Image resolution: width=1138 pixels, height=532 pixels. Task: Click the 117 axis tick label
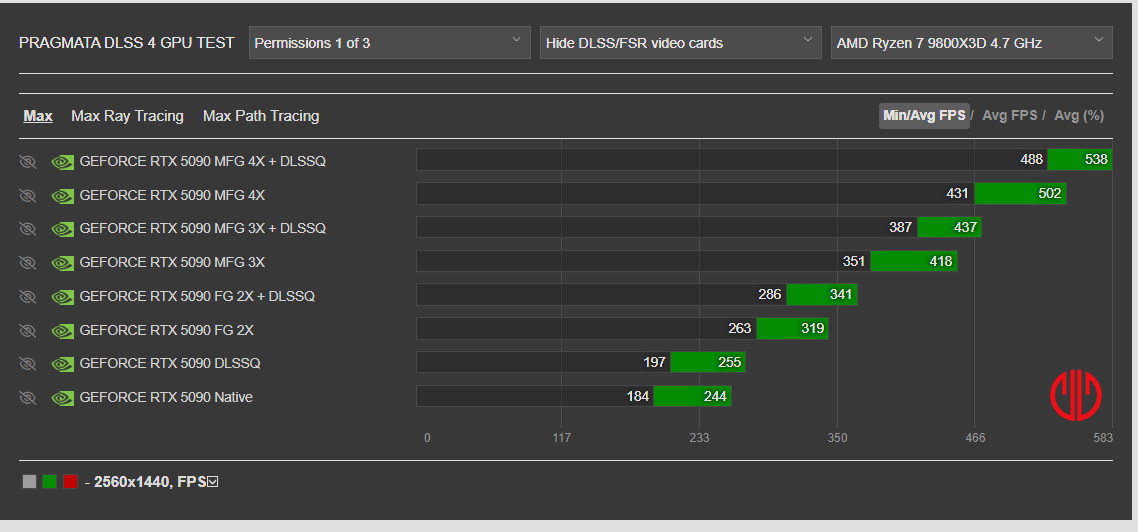coord(562,438)
